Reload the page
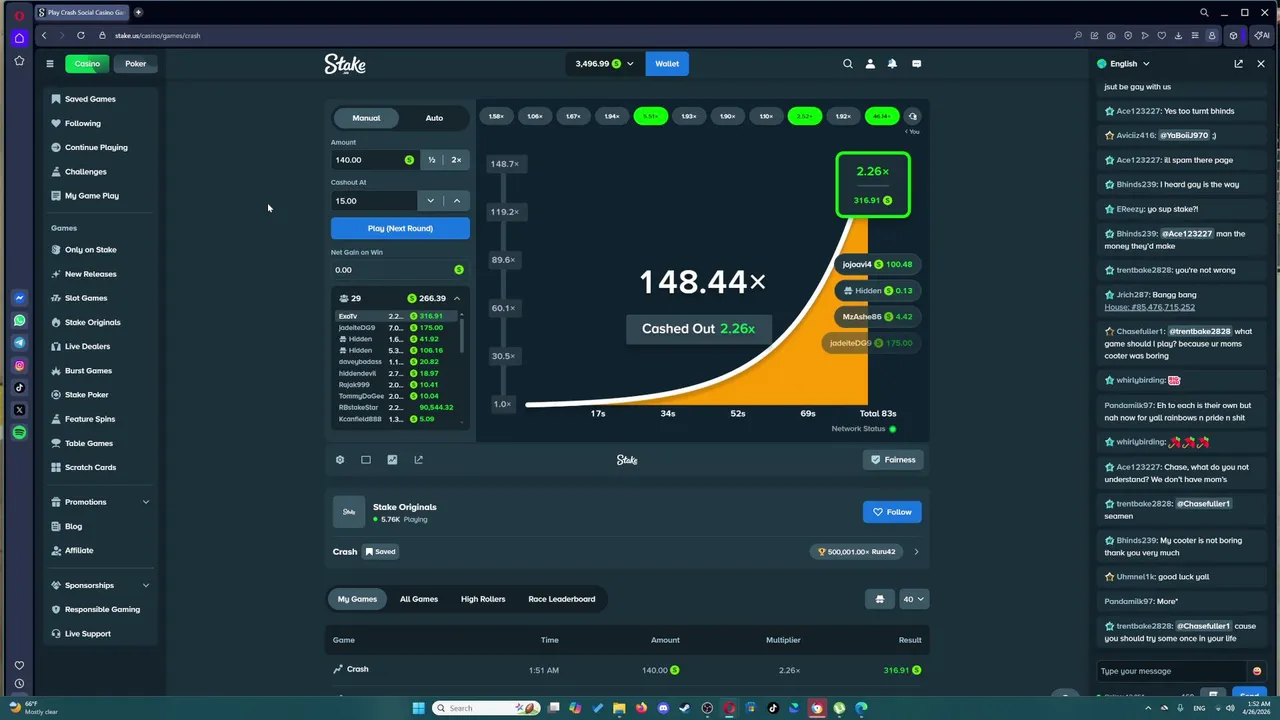 (x=81, y=35)
